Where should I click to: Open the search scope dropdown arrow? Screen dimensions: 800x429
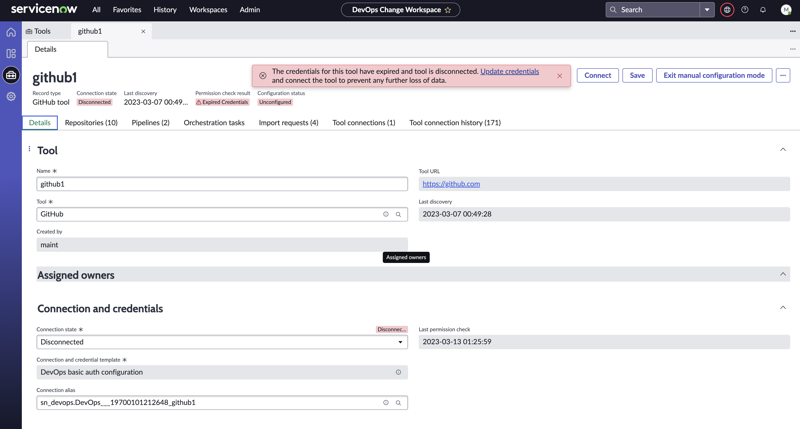pyautogui.click(x=707, y=10)
